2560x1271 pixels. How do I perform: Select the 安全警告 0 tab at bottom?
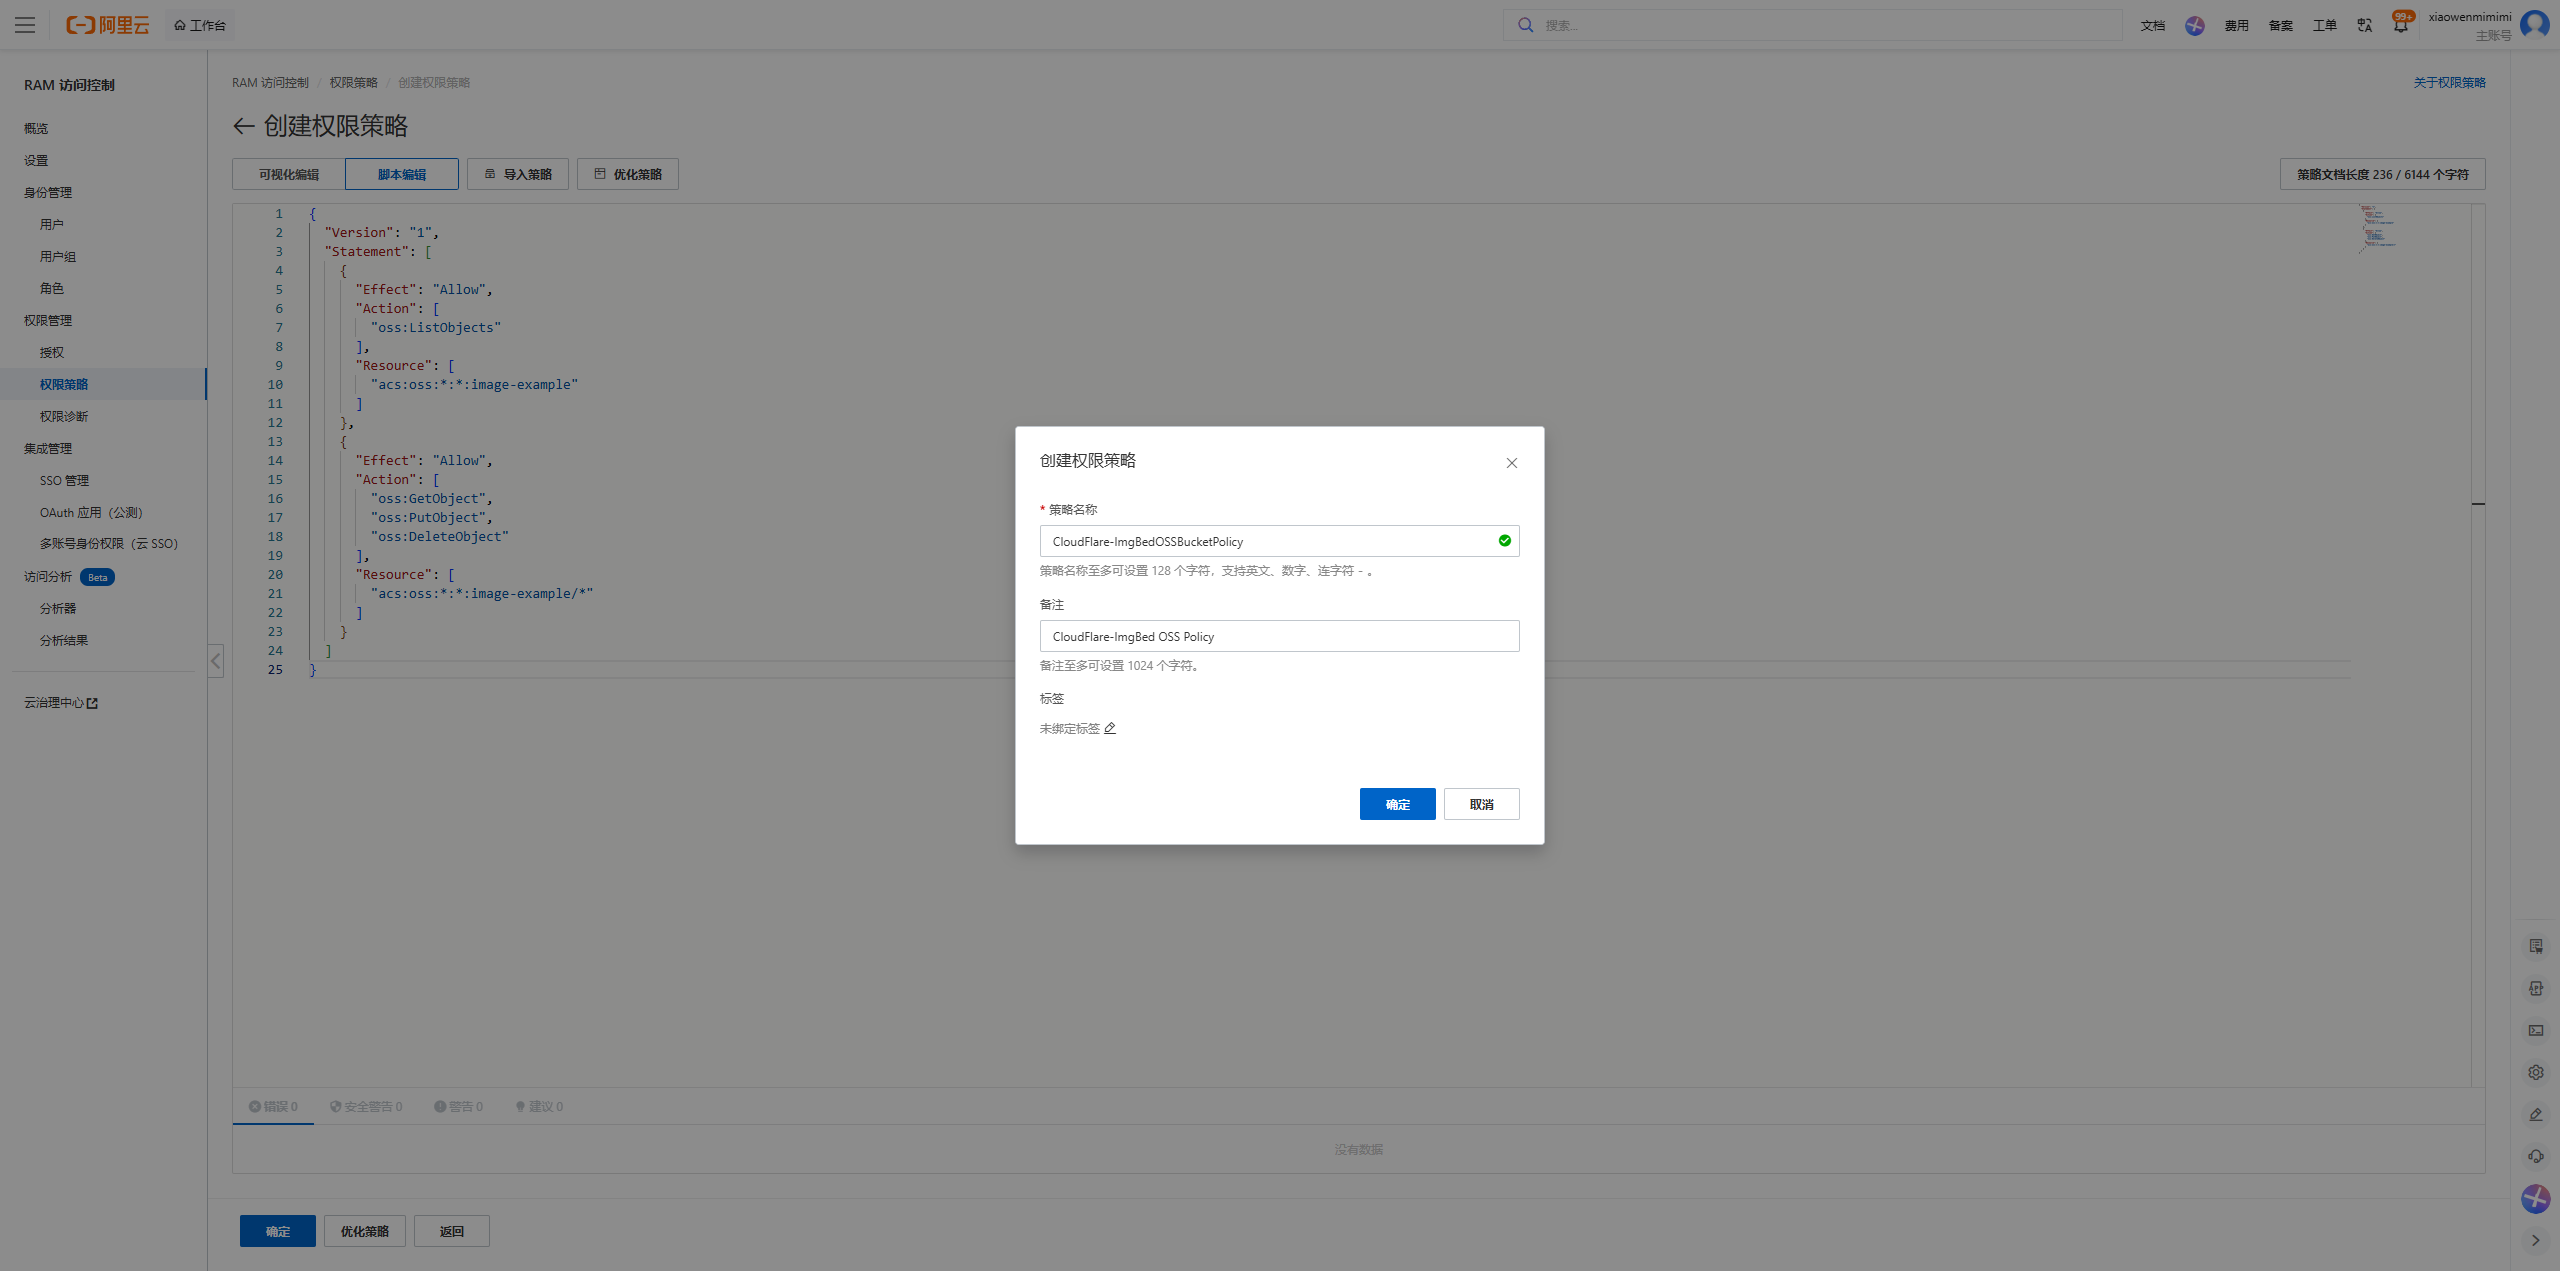[x=366, y=1106]
